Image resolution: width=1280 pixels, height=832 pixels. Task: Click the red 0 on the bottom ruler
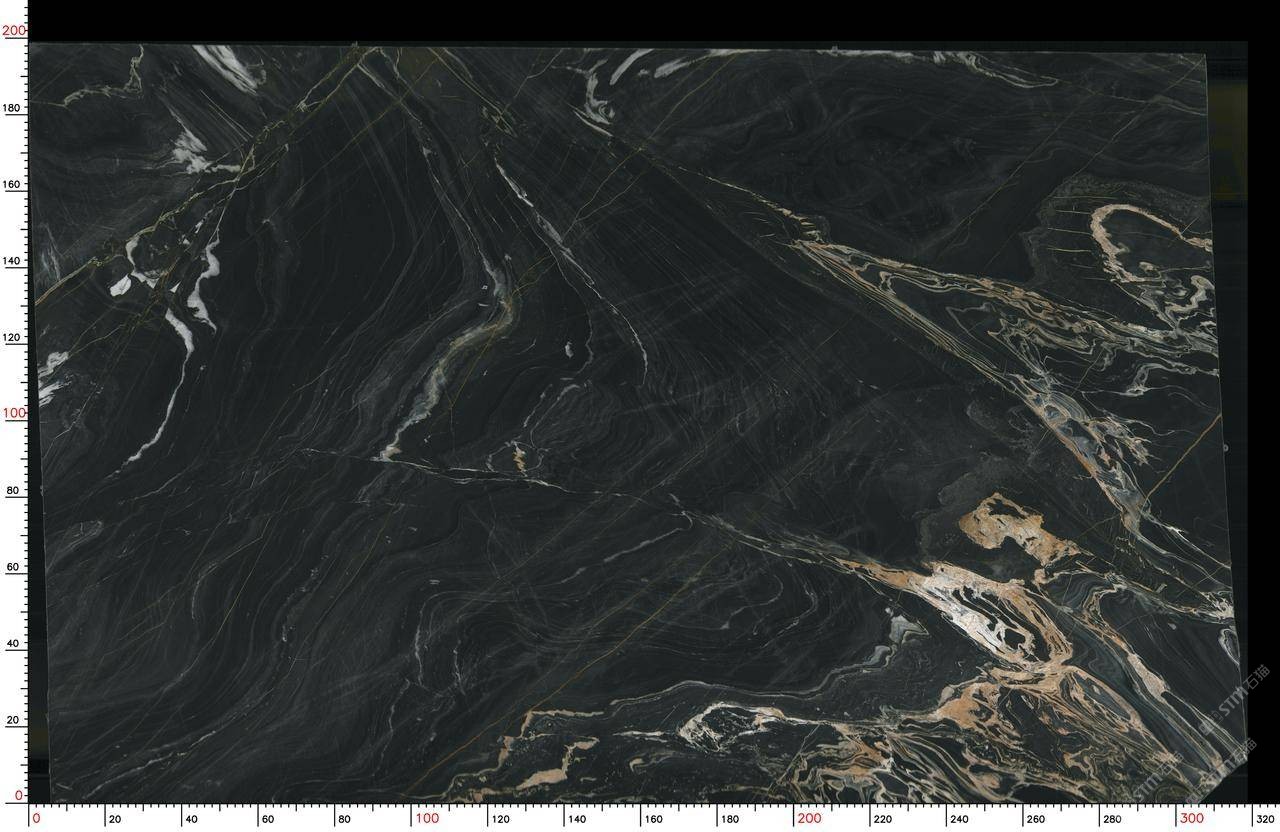coord(37,818)
